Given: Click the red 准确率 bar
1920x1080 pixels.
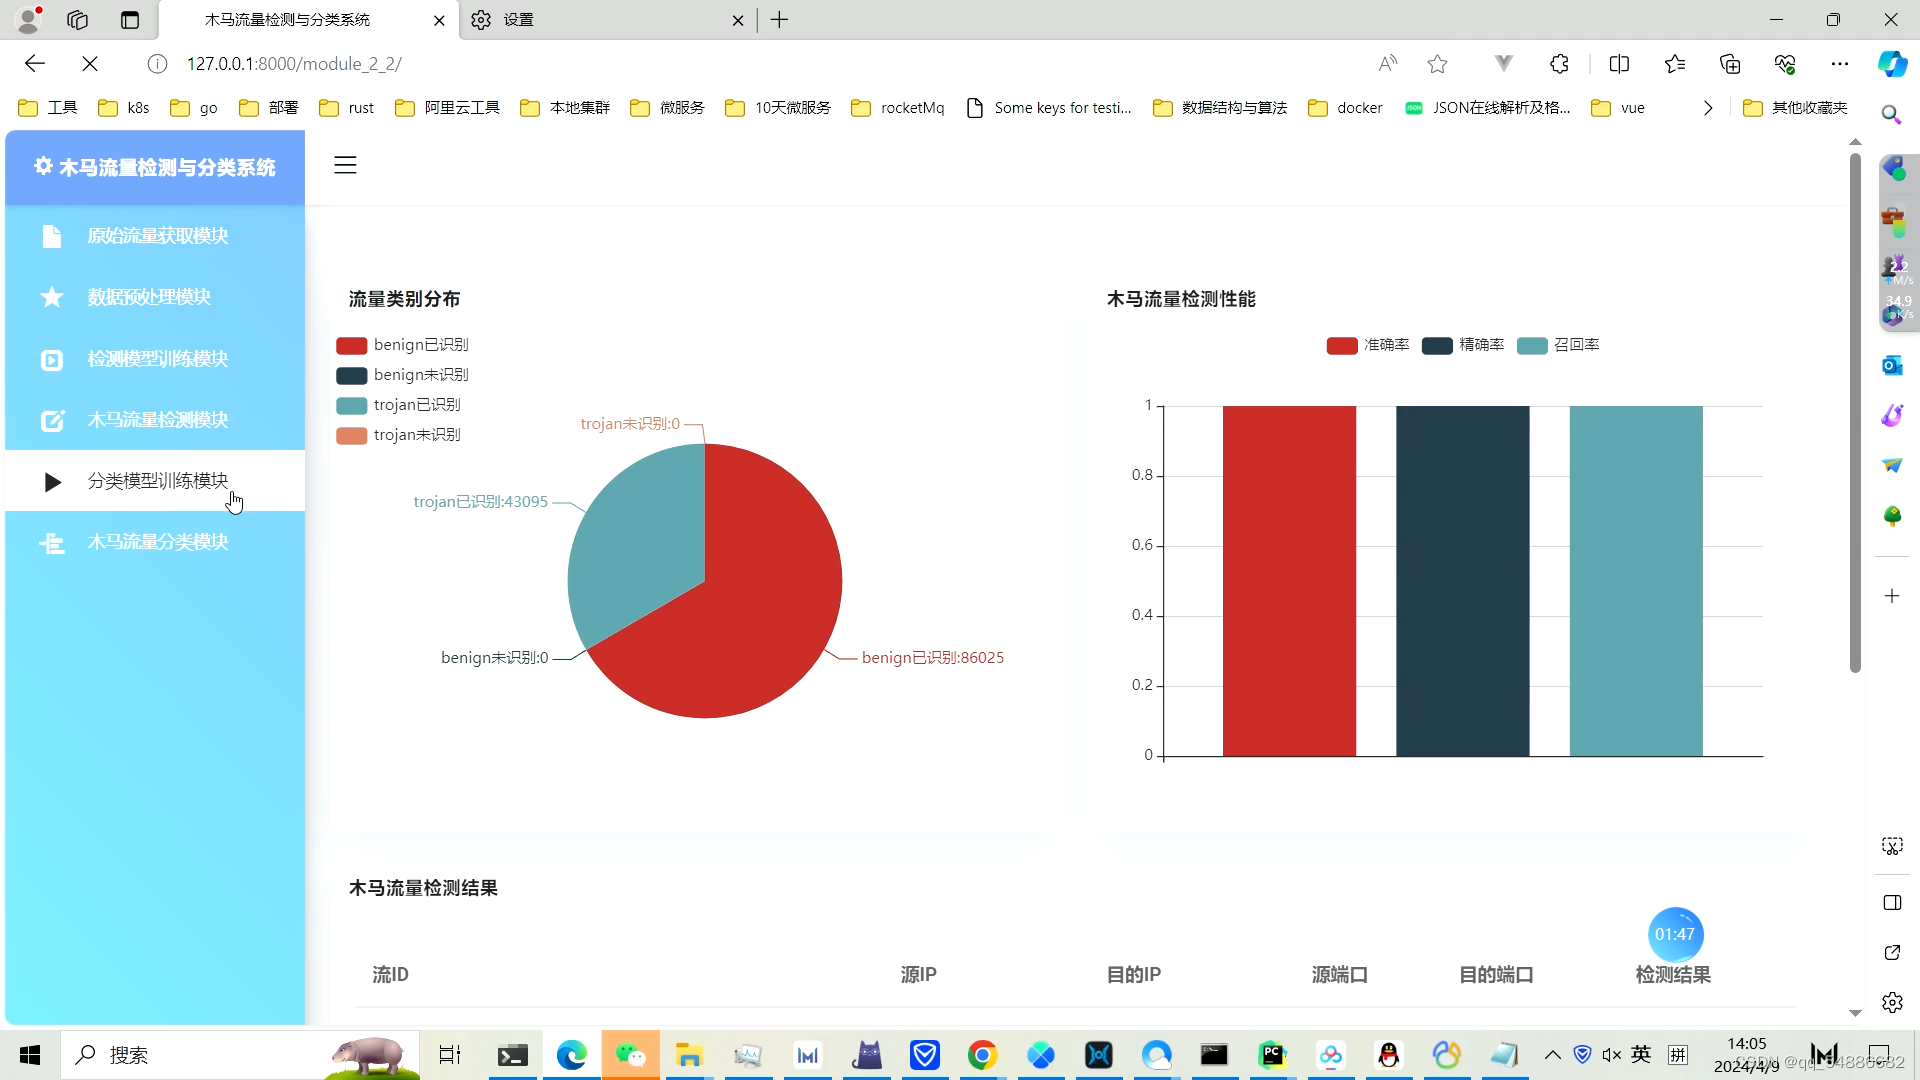Looking at the screenshot, I should 1289,581.
